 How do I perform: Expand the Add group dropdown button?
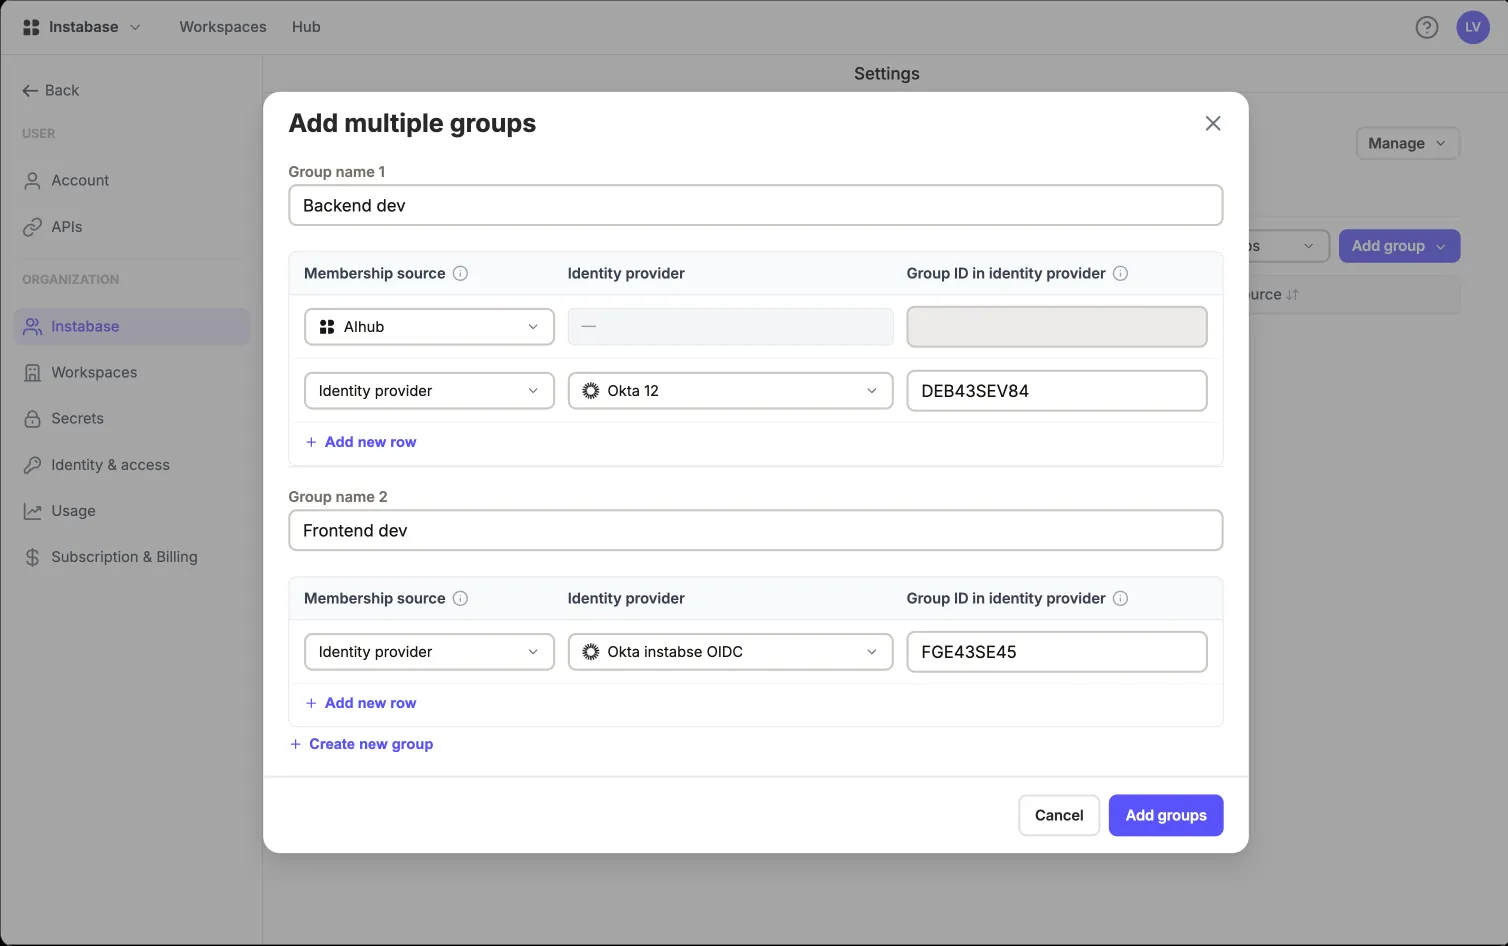(1399, 246)
